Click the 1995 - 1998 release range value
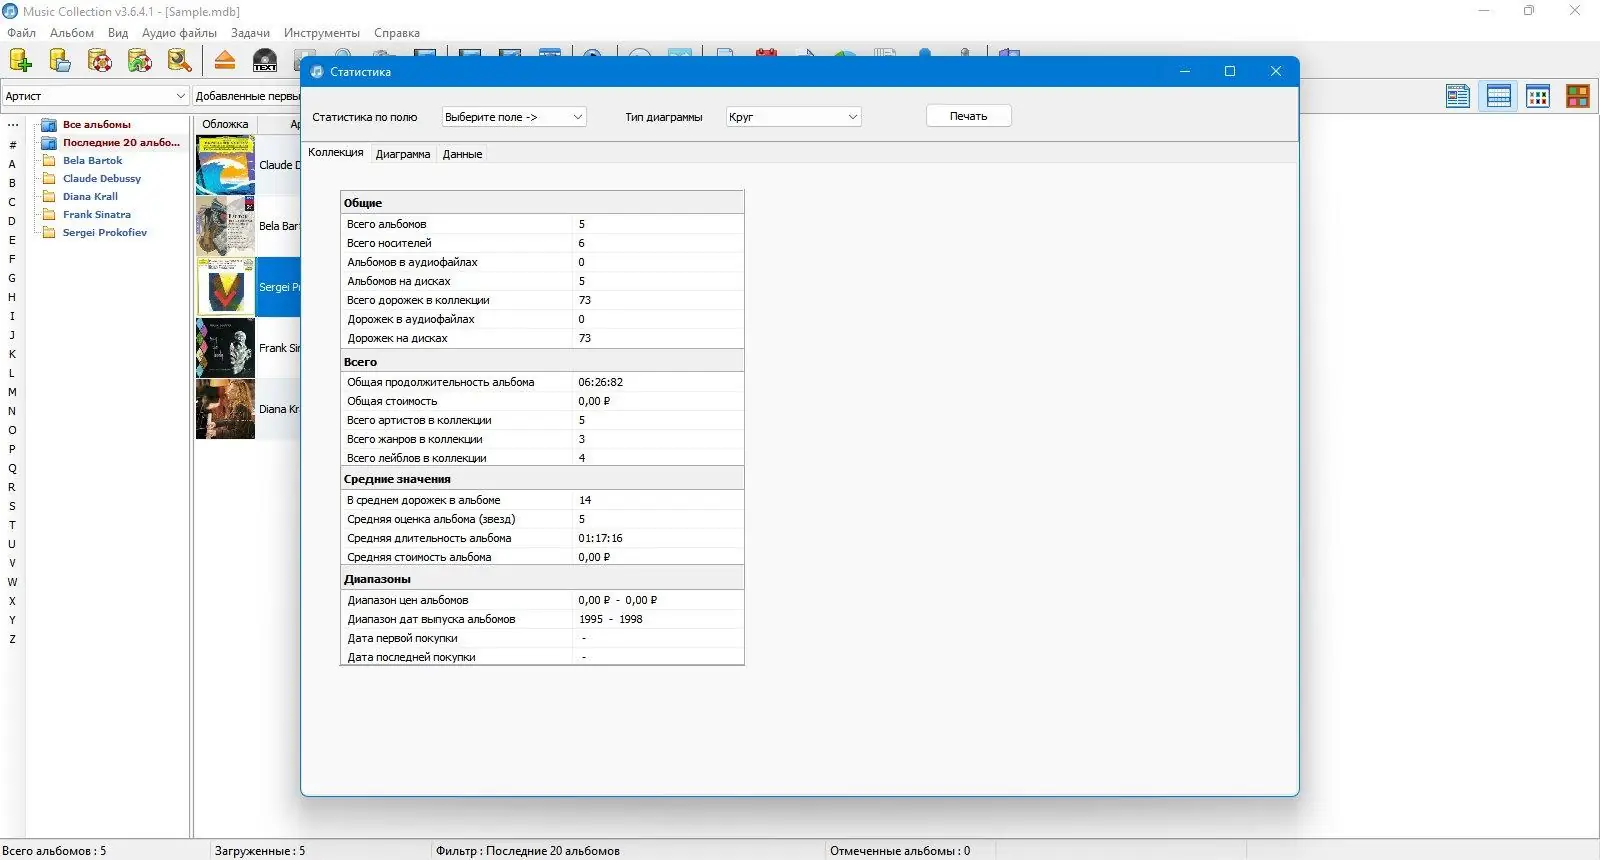Image resolution: width=1600 pixels, height=860 pixels. (x=611, y=619)
